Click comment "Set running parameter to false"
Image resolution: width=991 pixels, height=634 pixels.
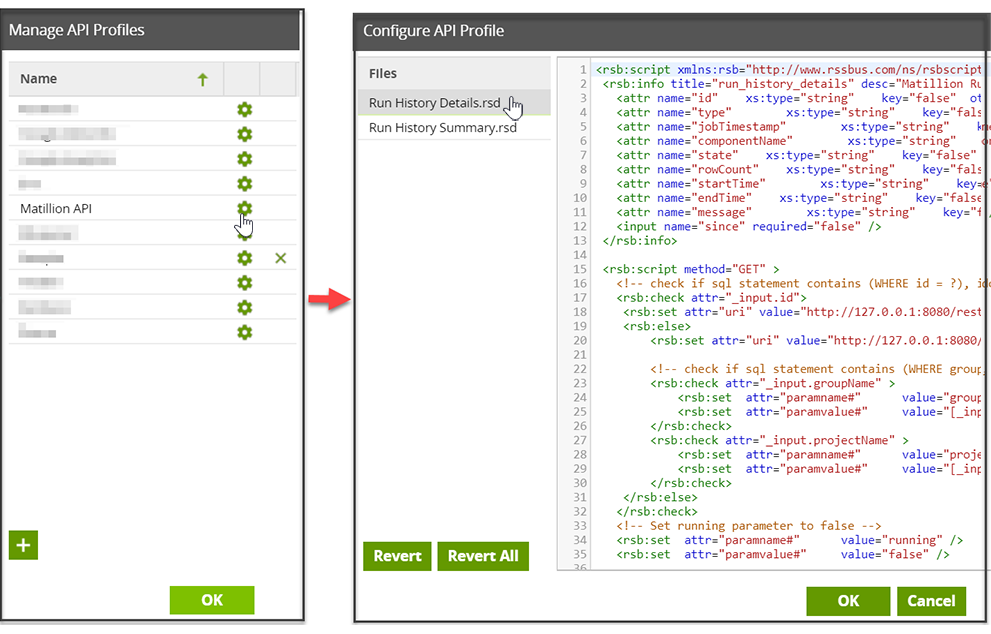[x=748, y=526]
